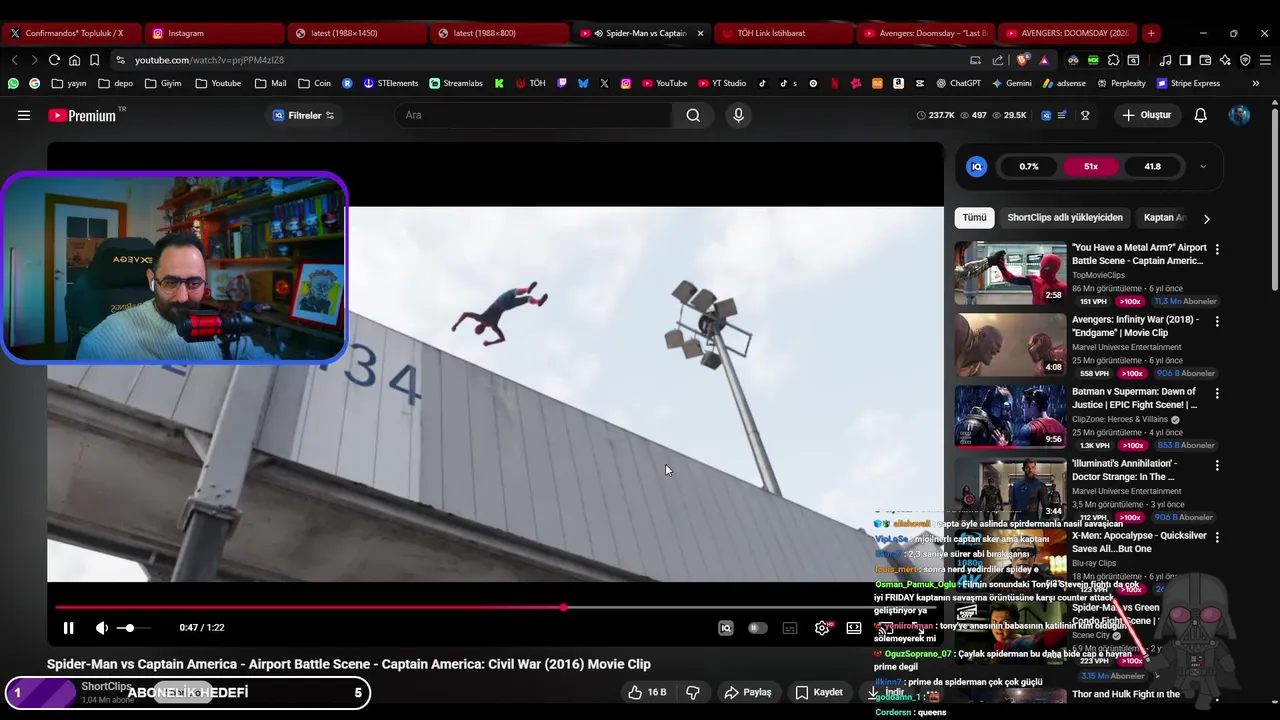The width and height of the screenshot is (1280, 720).
Task: Go back to previous page
Action: coord(14,60)
